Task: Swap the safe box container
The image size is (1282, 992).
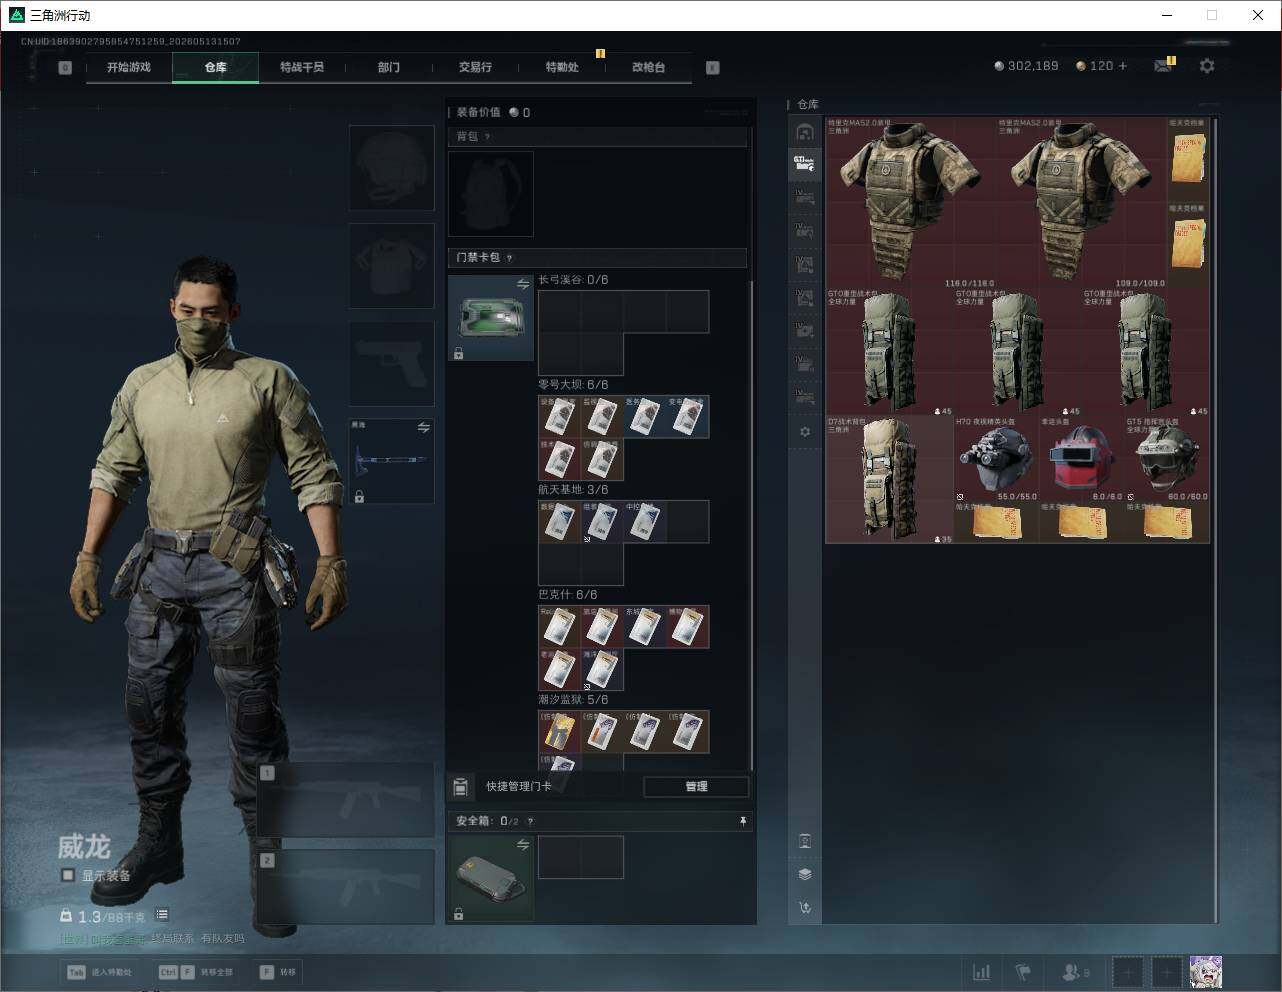Action: click(523, 845)
